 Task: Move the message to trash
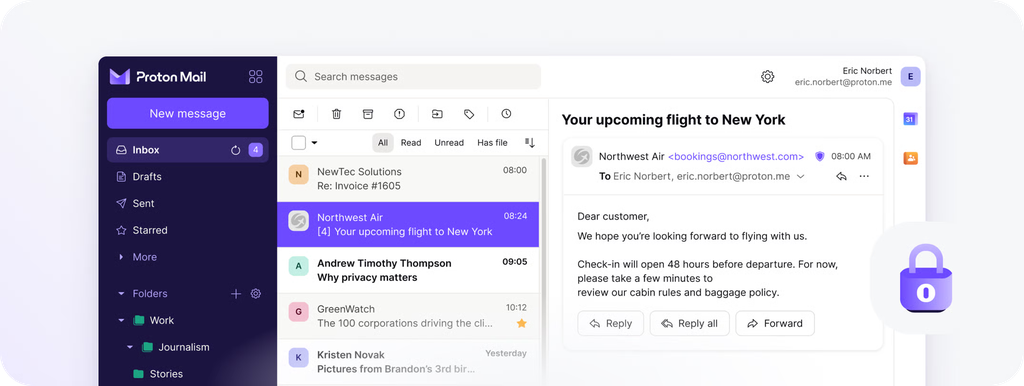pos(336,114)
